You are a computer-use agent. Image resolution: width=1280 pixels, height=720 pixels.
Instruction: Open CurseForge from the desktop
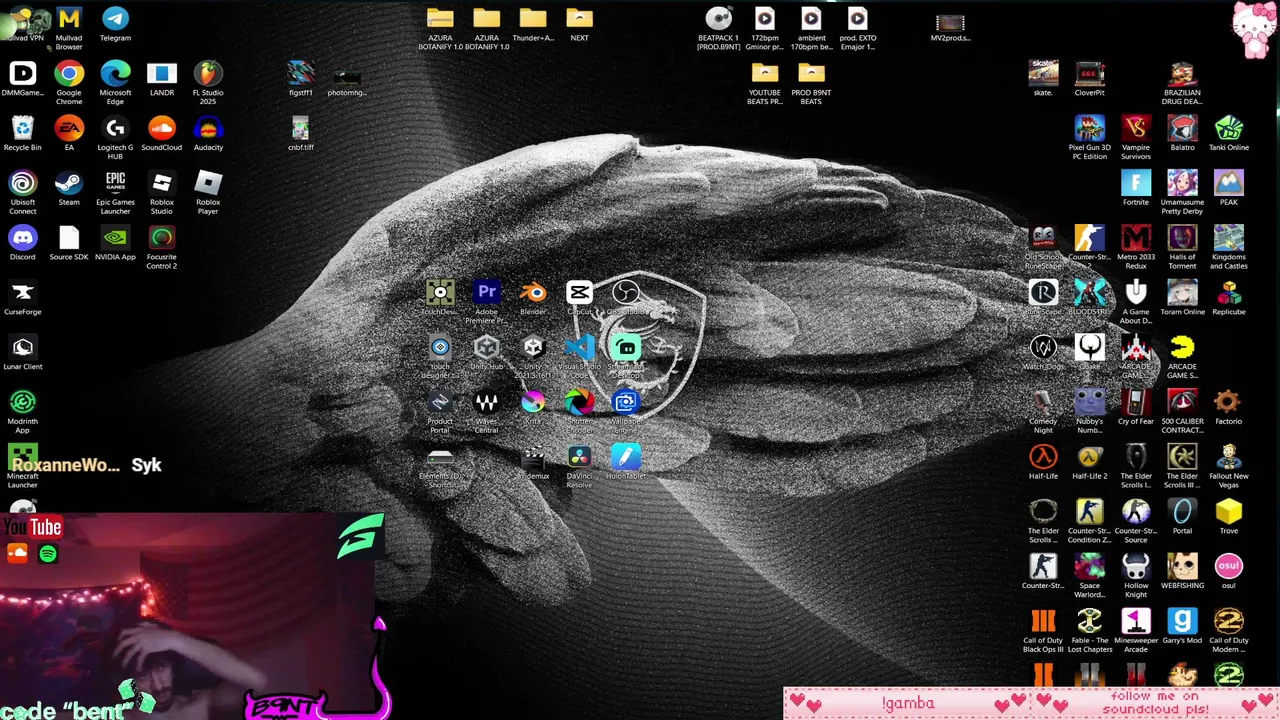tap(22, 293)
